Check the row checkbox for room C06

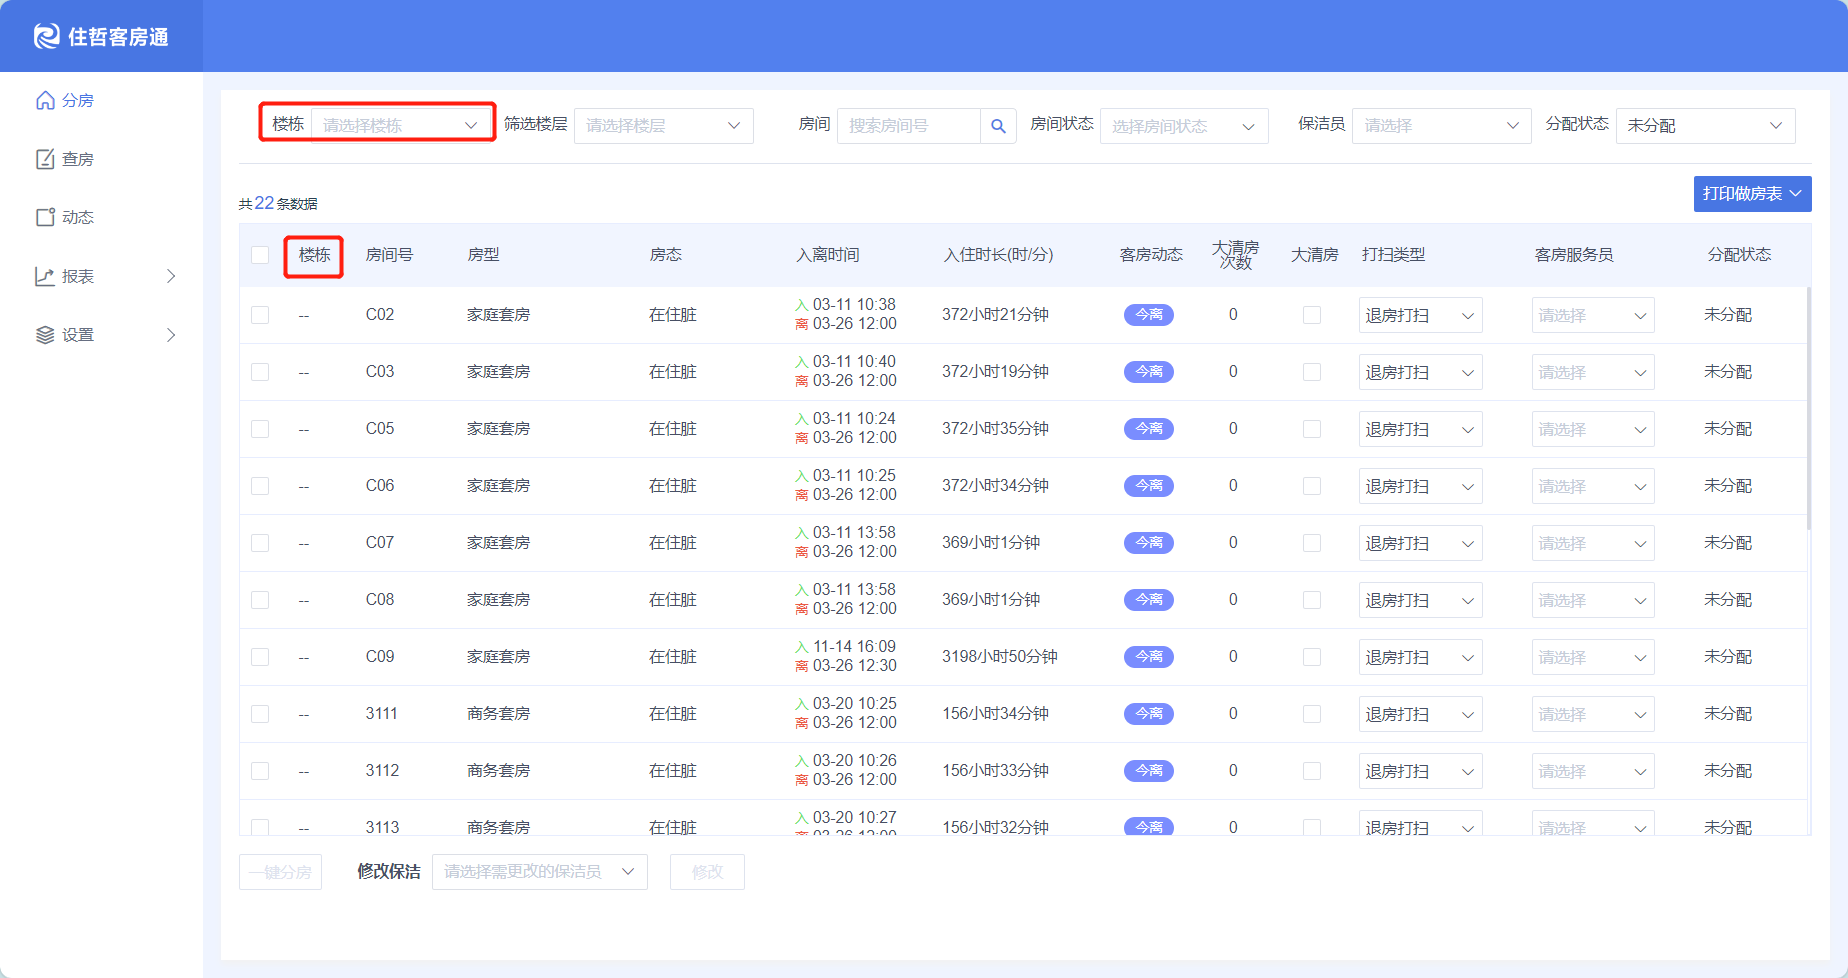tap(260, 486)
